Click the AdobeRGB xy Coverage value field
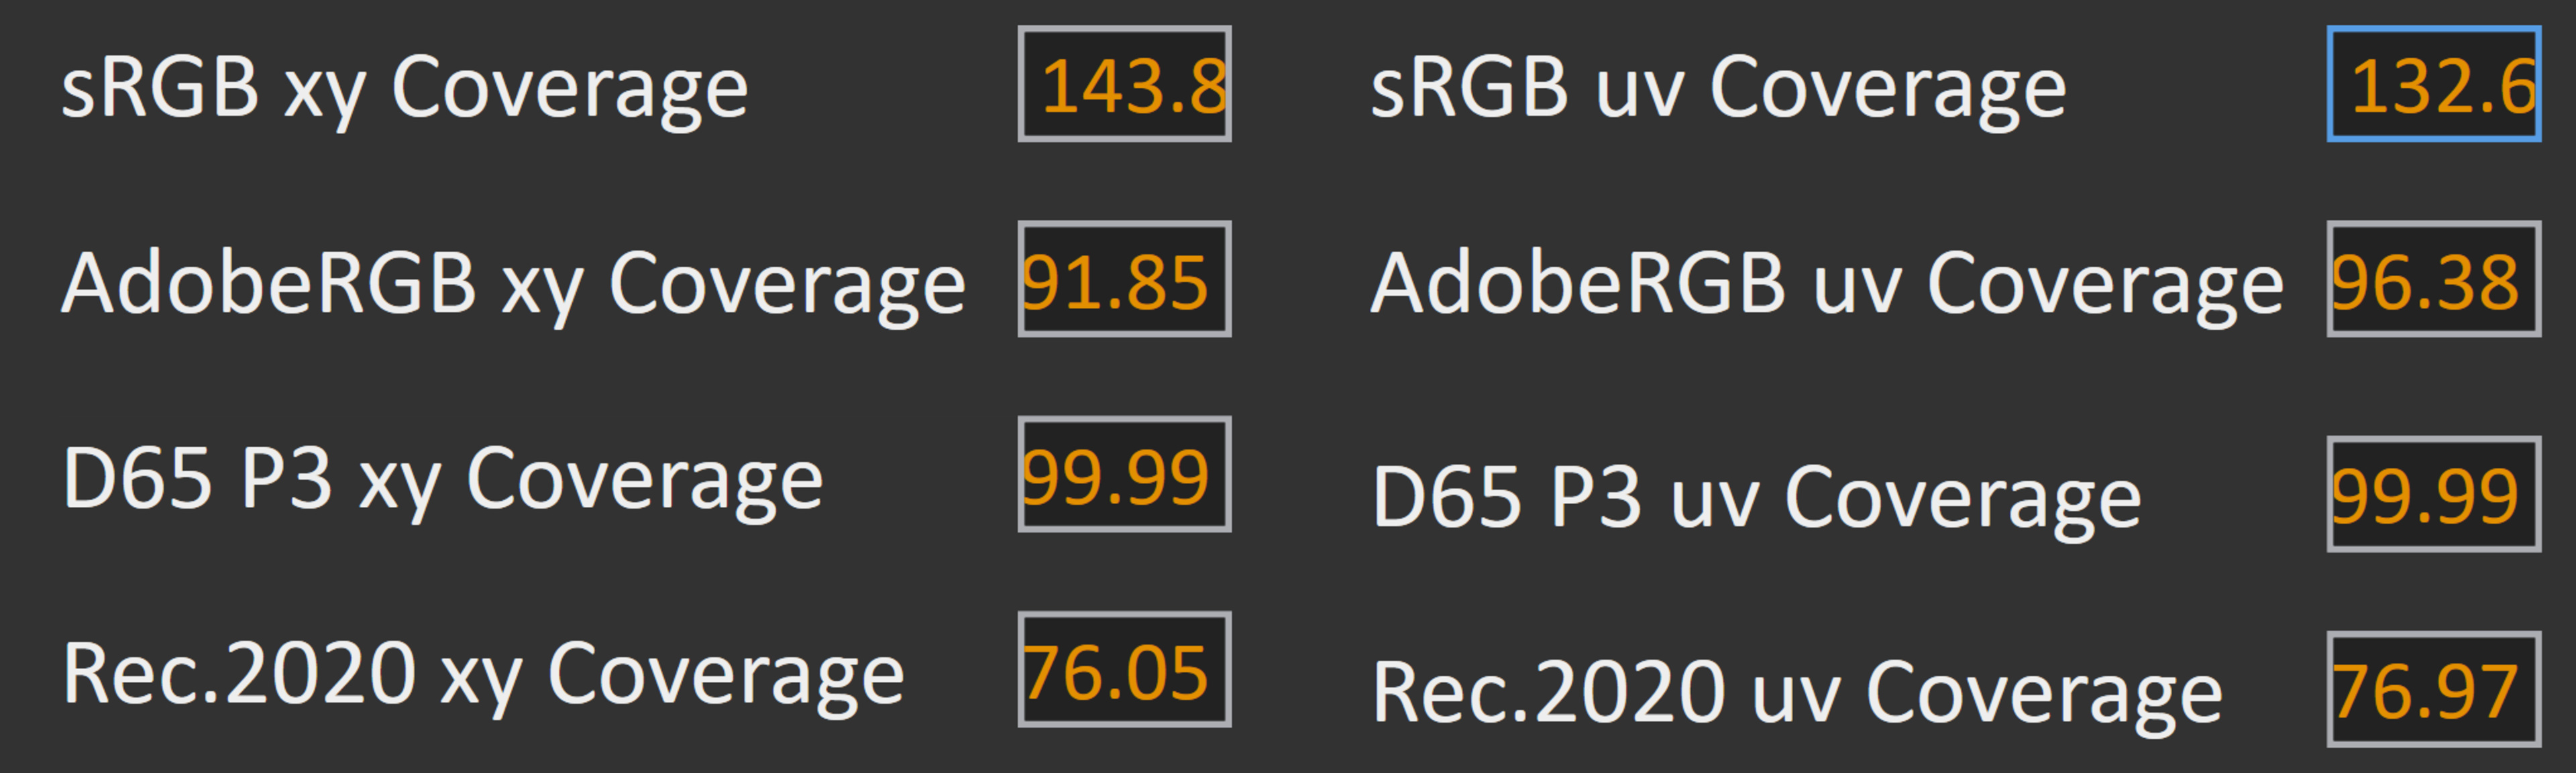This screenshot has height=773, width=2576. coord(1124,279)
